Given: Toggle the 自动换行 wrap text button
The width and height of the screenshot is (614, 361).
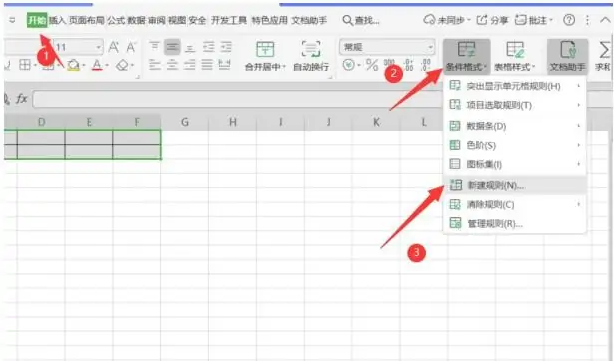Looking at the screenshot, I should 311,56.
